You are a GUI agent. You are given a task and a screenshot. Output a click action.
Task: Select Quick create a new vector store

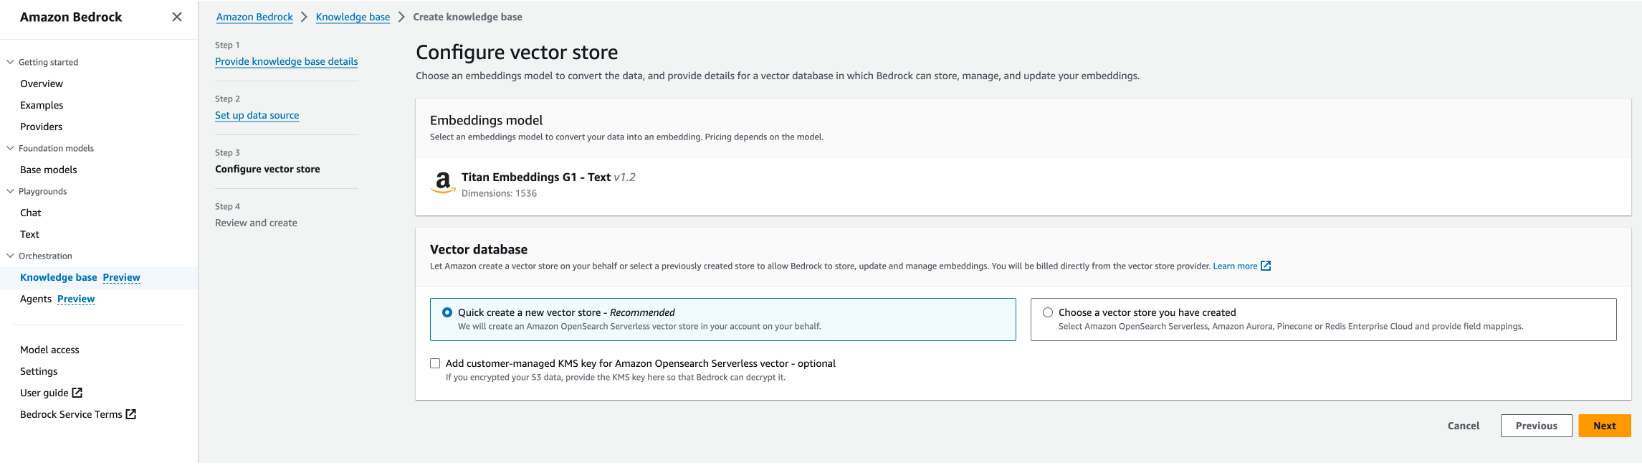point(447,313)
